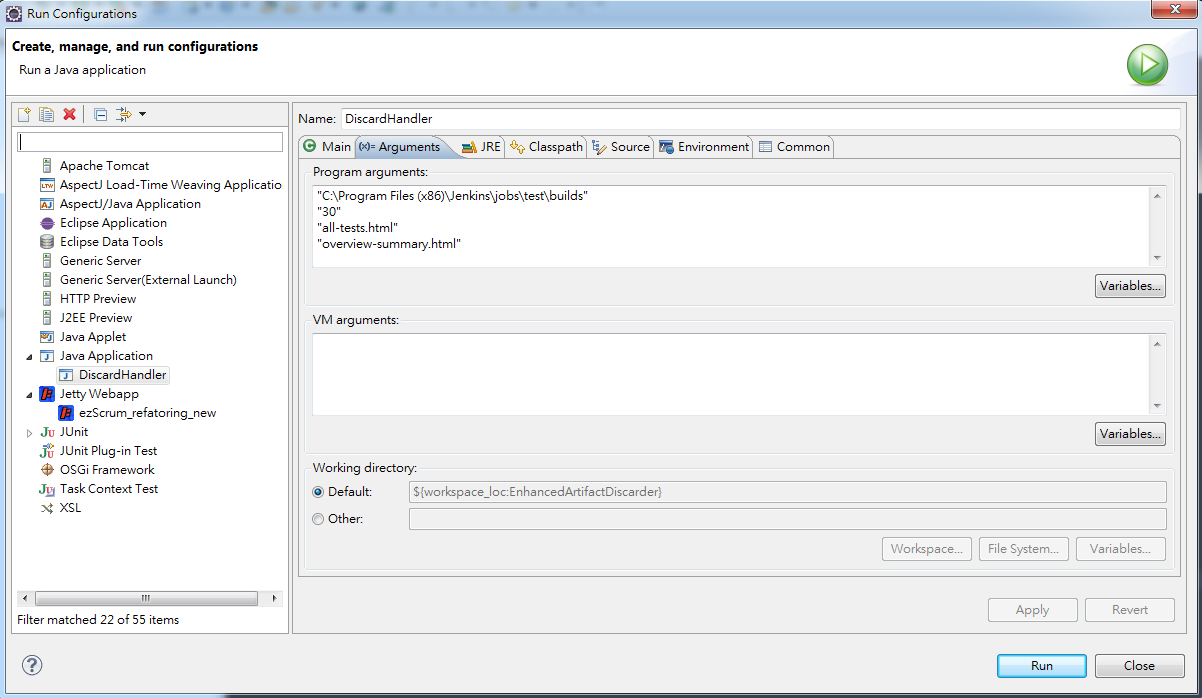Delete selected launch configuration with red X
The width and height of the screenshot is (1202, 698).
coord(69,114)
